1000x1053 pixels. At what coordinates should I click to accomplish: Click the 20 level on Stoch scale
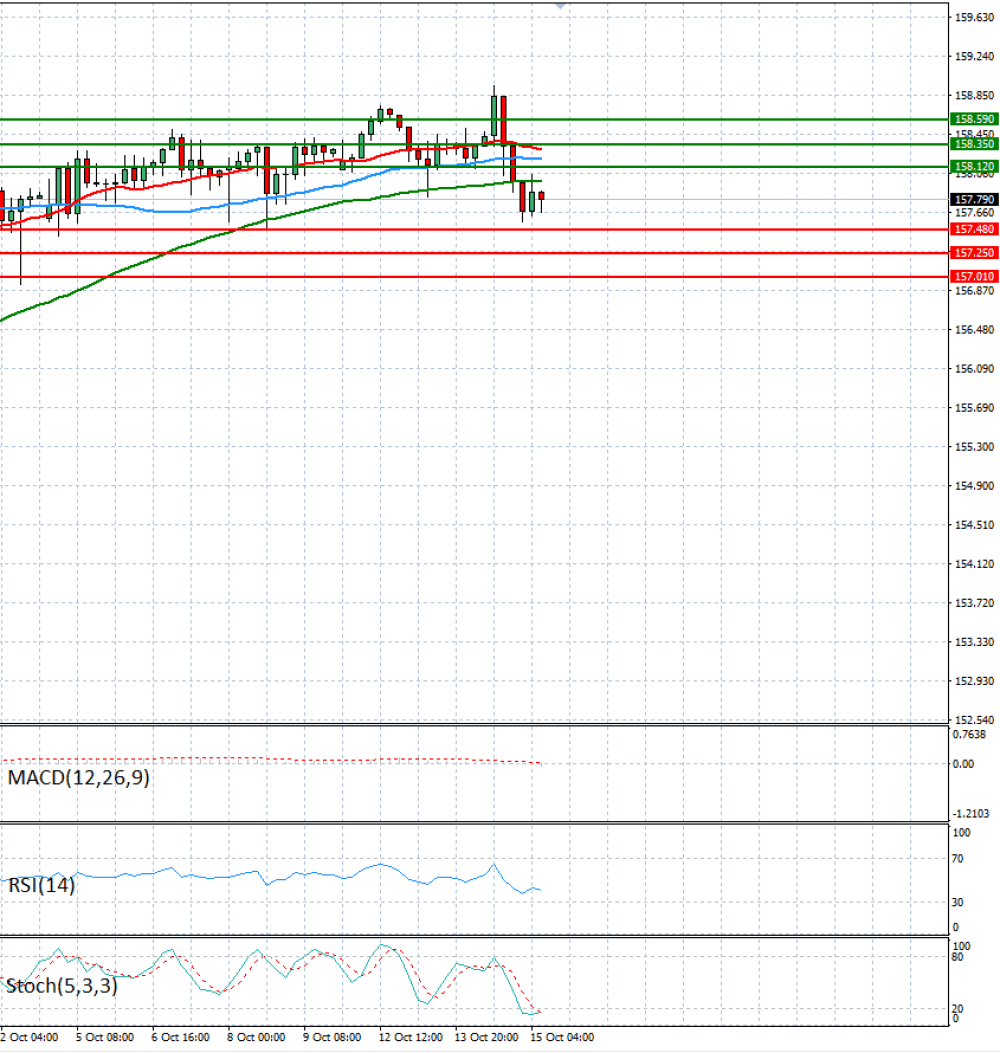click(958, 1009)
